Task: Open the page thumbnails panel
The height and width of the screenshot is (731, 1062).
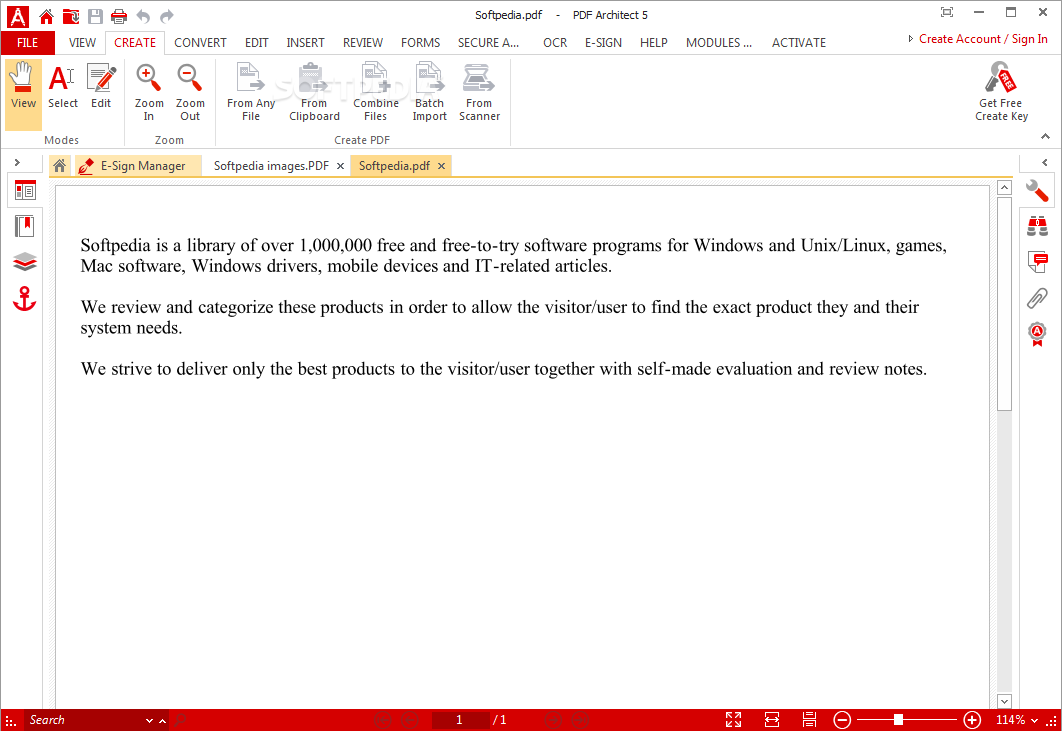Action: pyautogui.click(x=25, y=191)
